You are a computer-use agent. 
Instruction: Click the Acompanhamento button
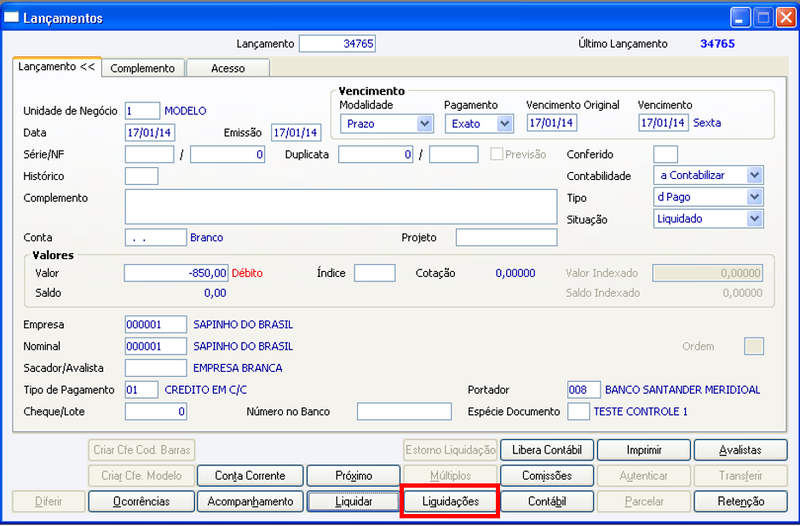tap(250, 502)
